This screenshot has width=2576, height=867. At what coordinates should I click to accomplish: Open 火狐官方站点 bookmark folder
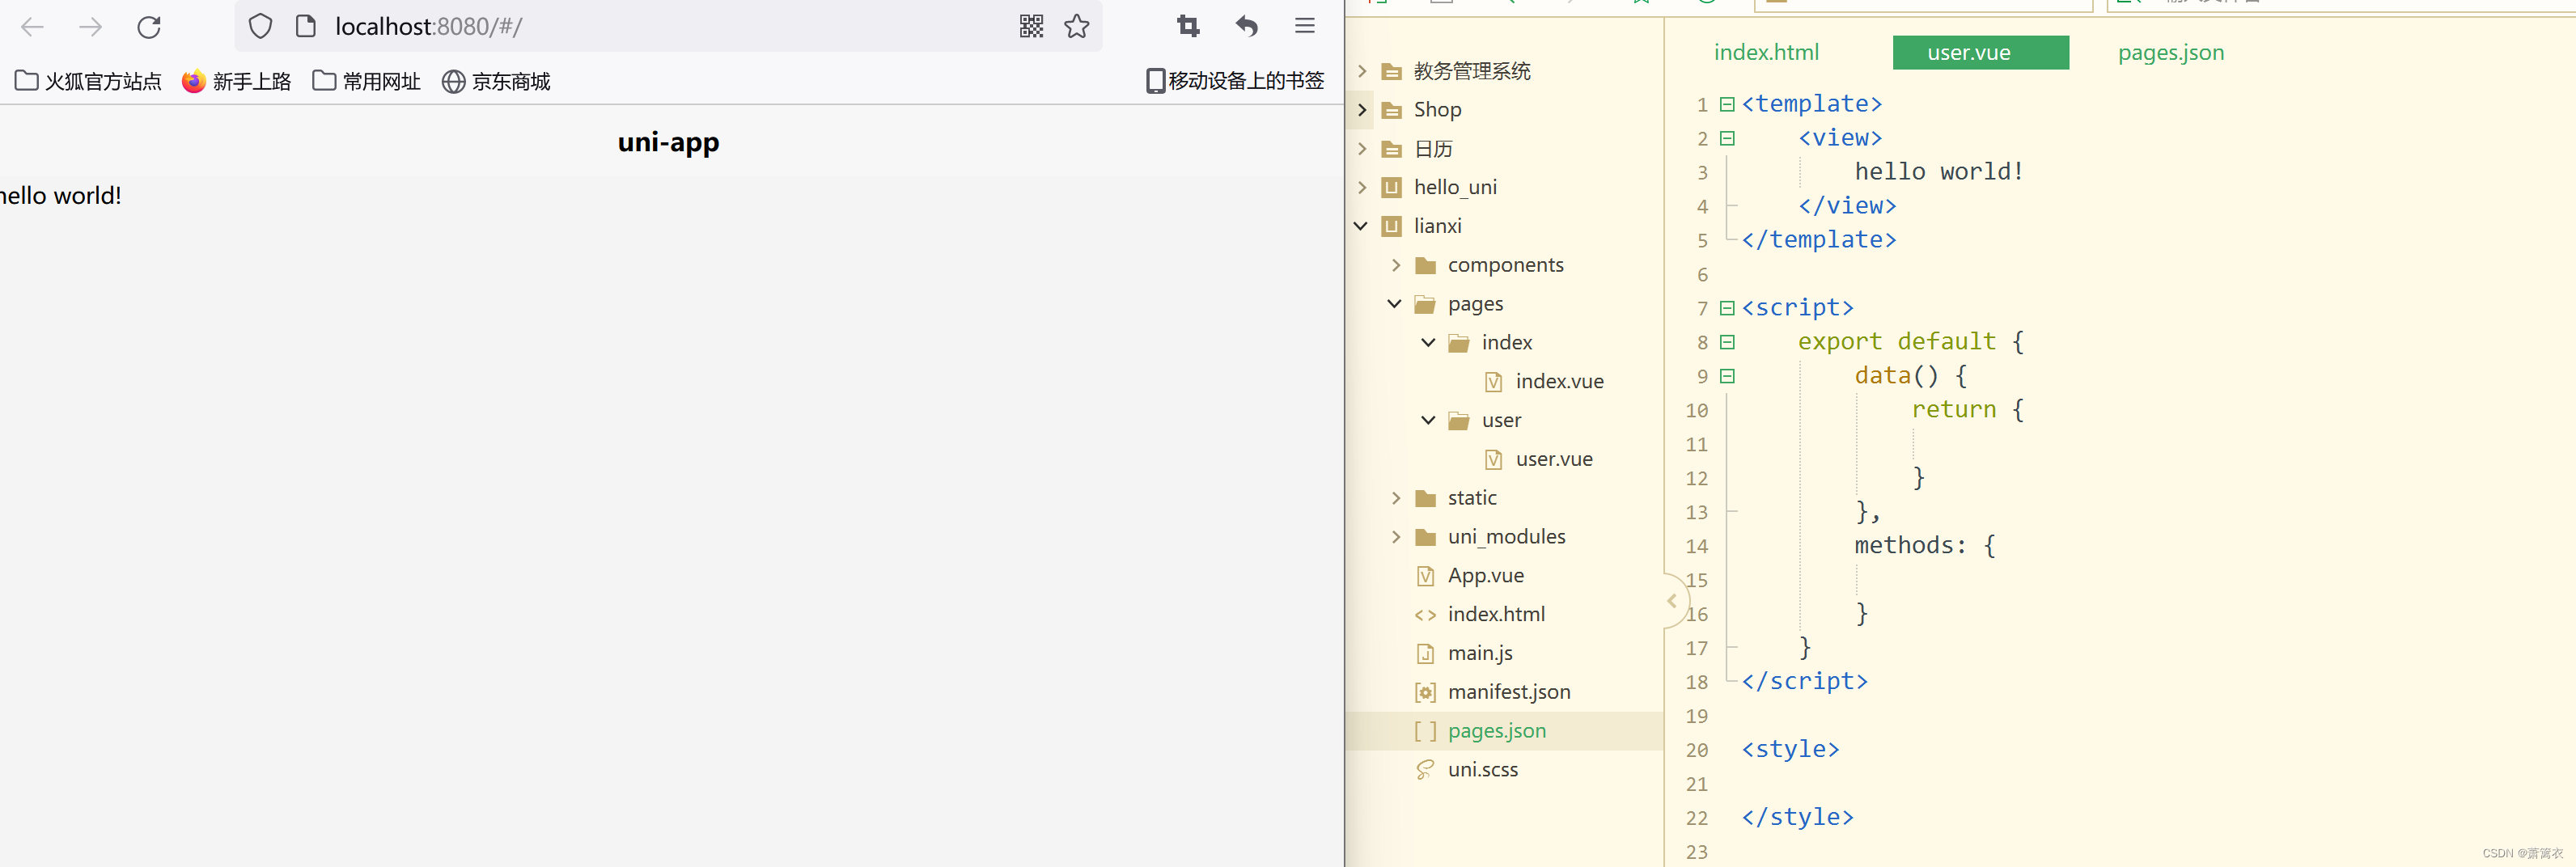[88, 81]
